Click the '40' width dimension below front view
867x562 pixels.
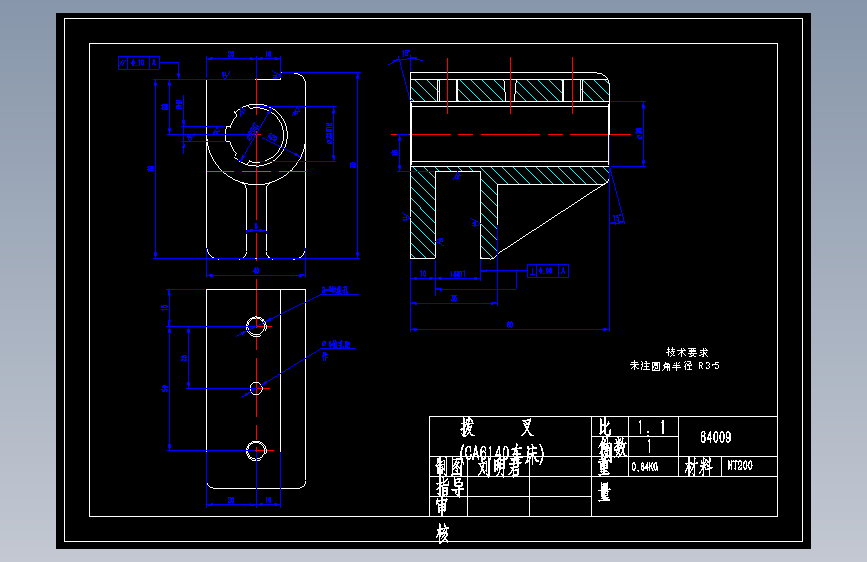[x=256, y=271]
